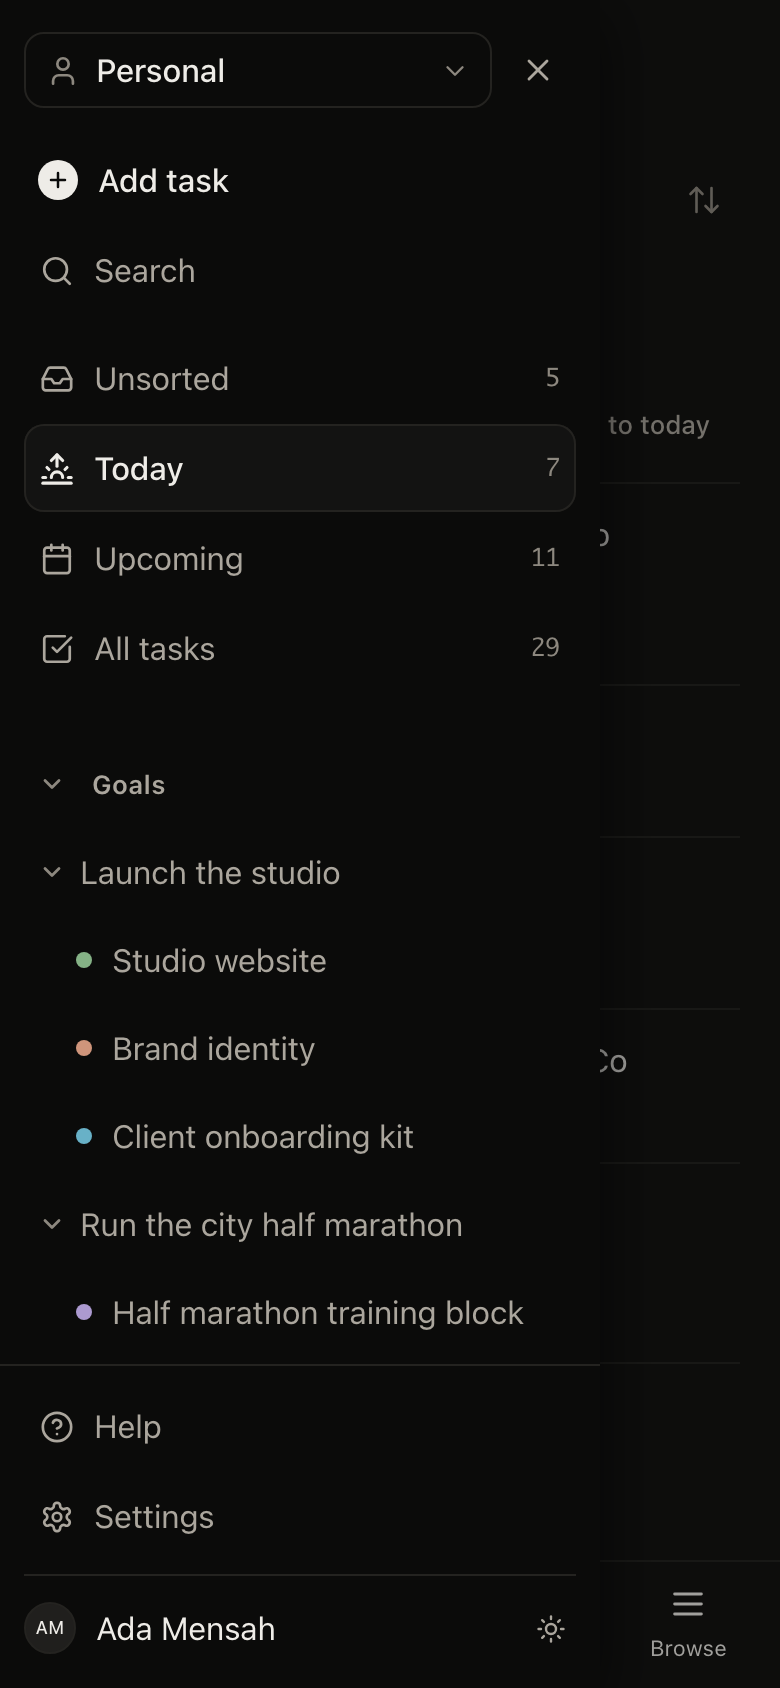780x1688 pixels.
Task: Open the Unsorted list
Action: [300, 379]
